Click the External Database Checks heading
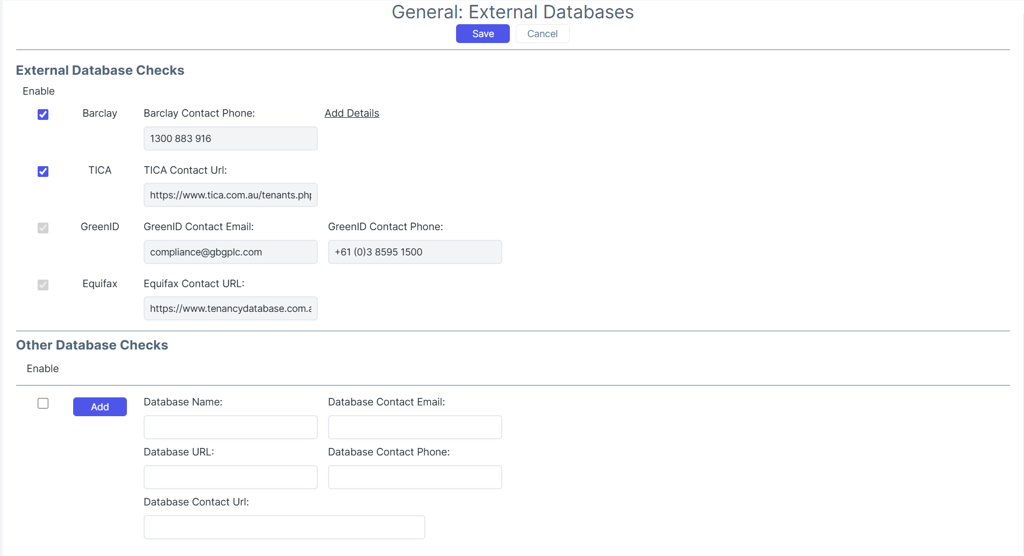Viewport: 1024px width, 556px height. (x=100, y=71)
